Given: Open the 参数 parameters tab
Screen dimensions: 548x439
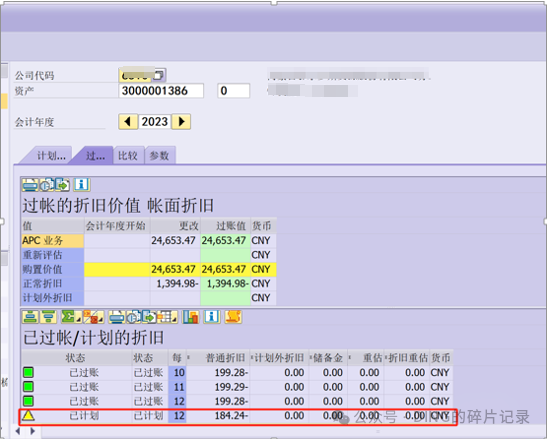Looking at the screenshot, I should (160, 156).
